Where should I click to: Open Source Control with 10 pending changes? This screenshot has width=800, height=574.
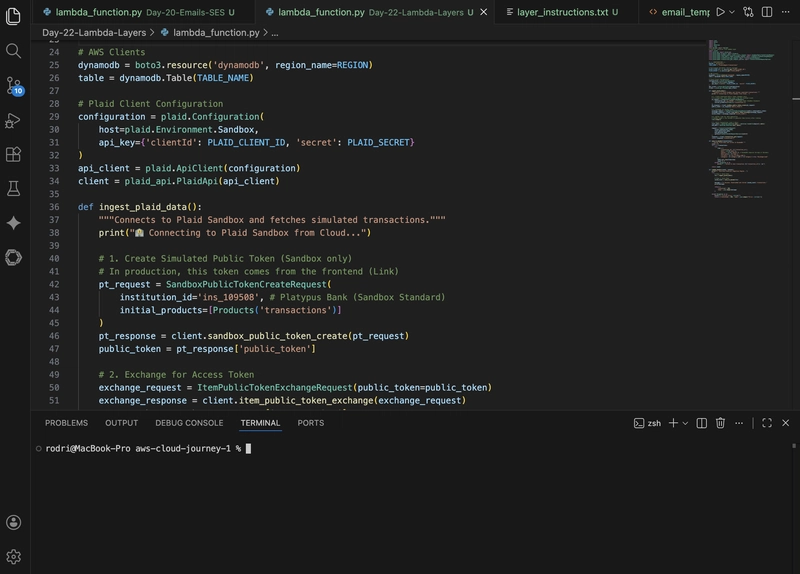coord(14,86)
